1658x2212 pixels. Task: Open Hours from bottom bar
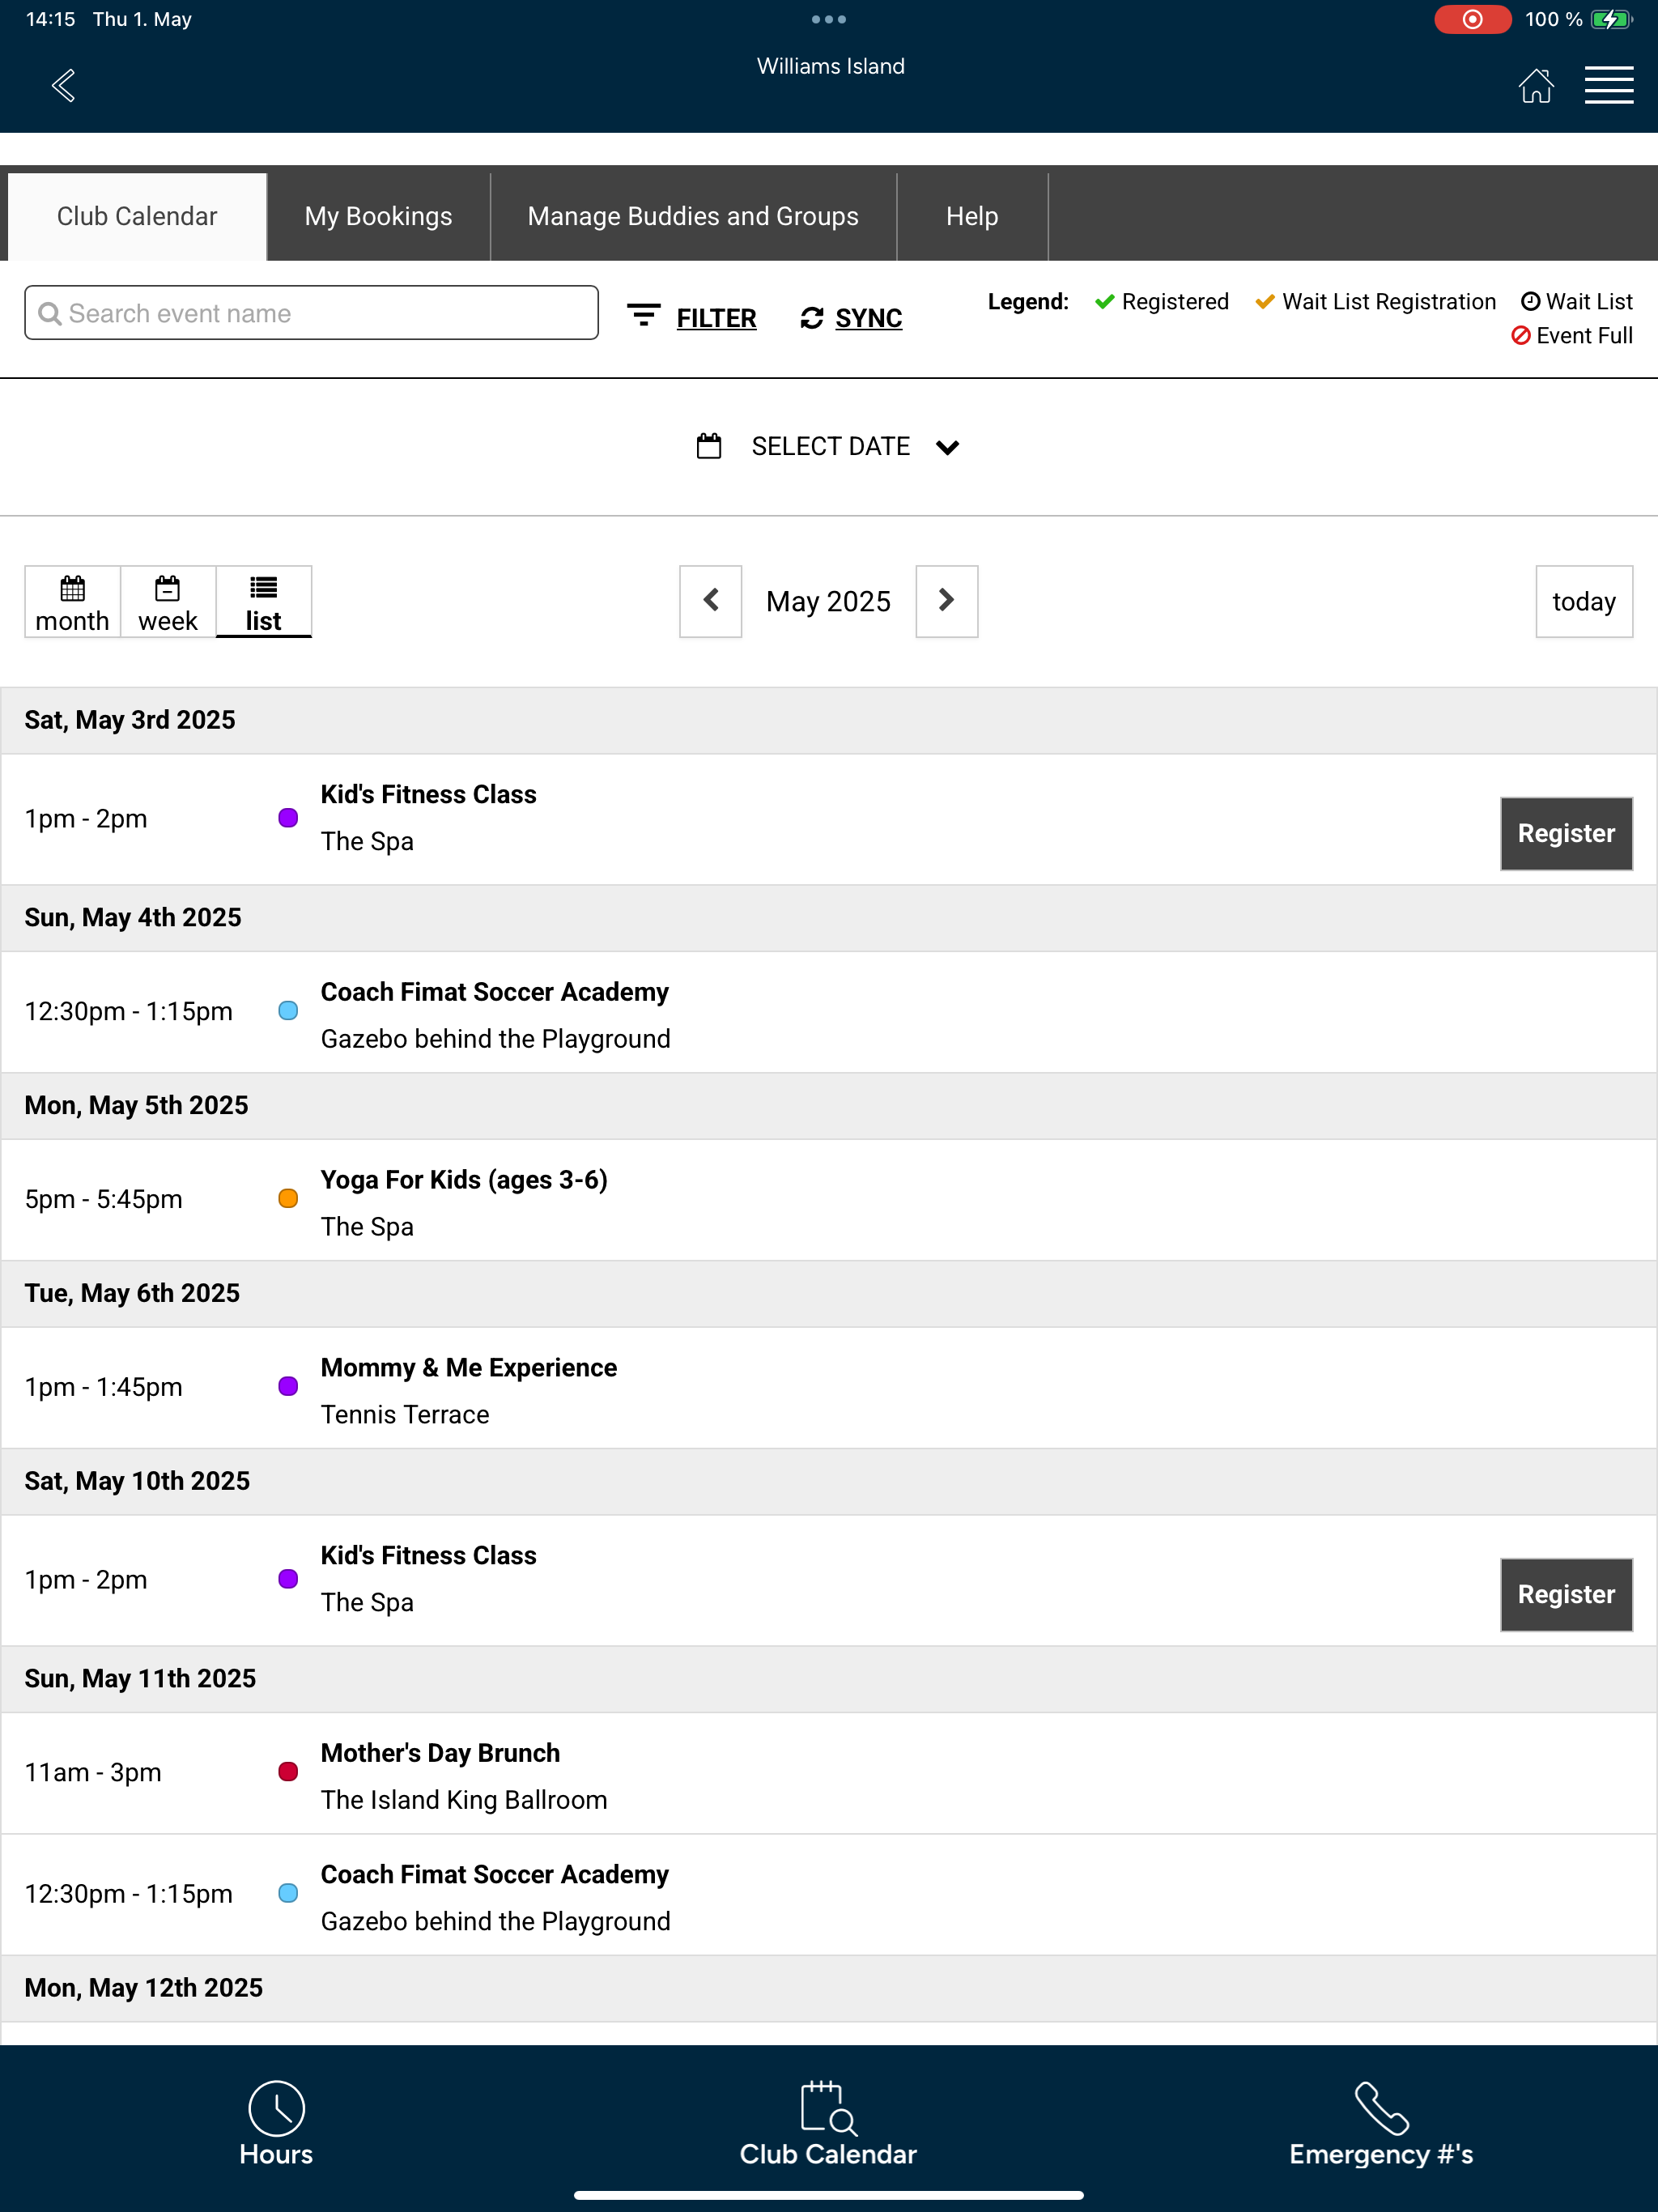[x=276, y=2123]
